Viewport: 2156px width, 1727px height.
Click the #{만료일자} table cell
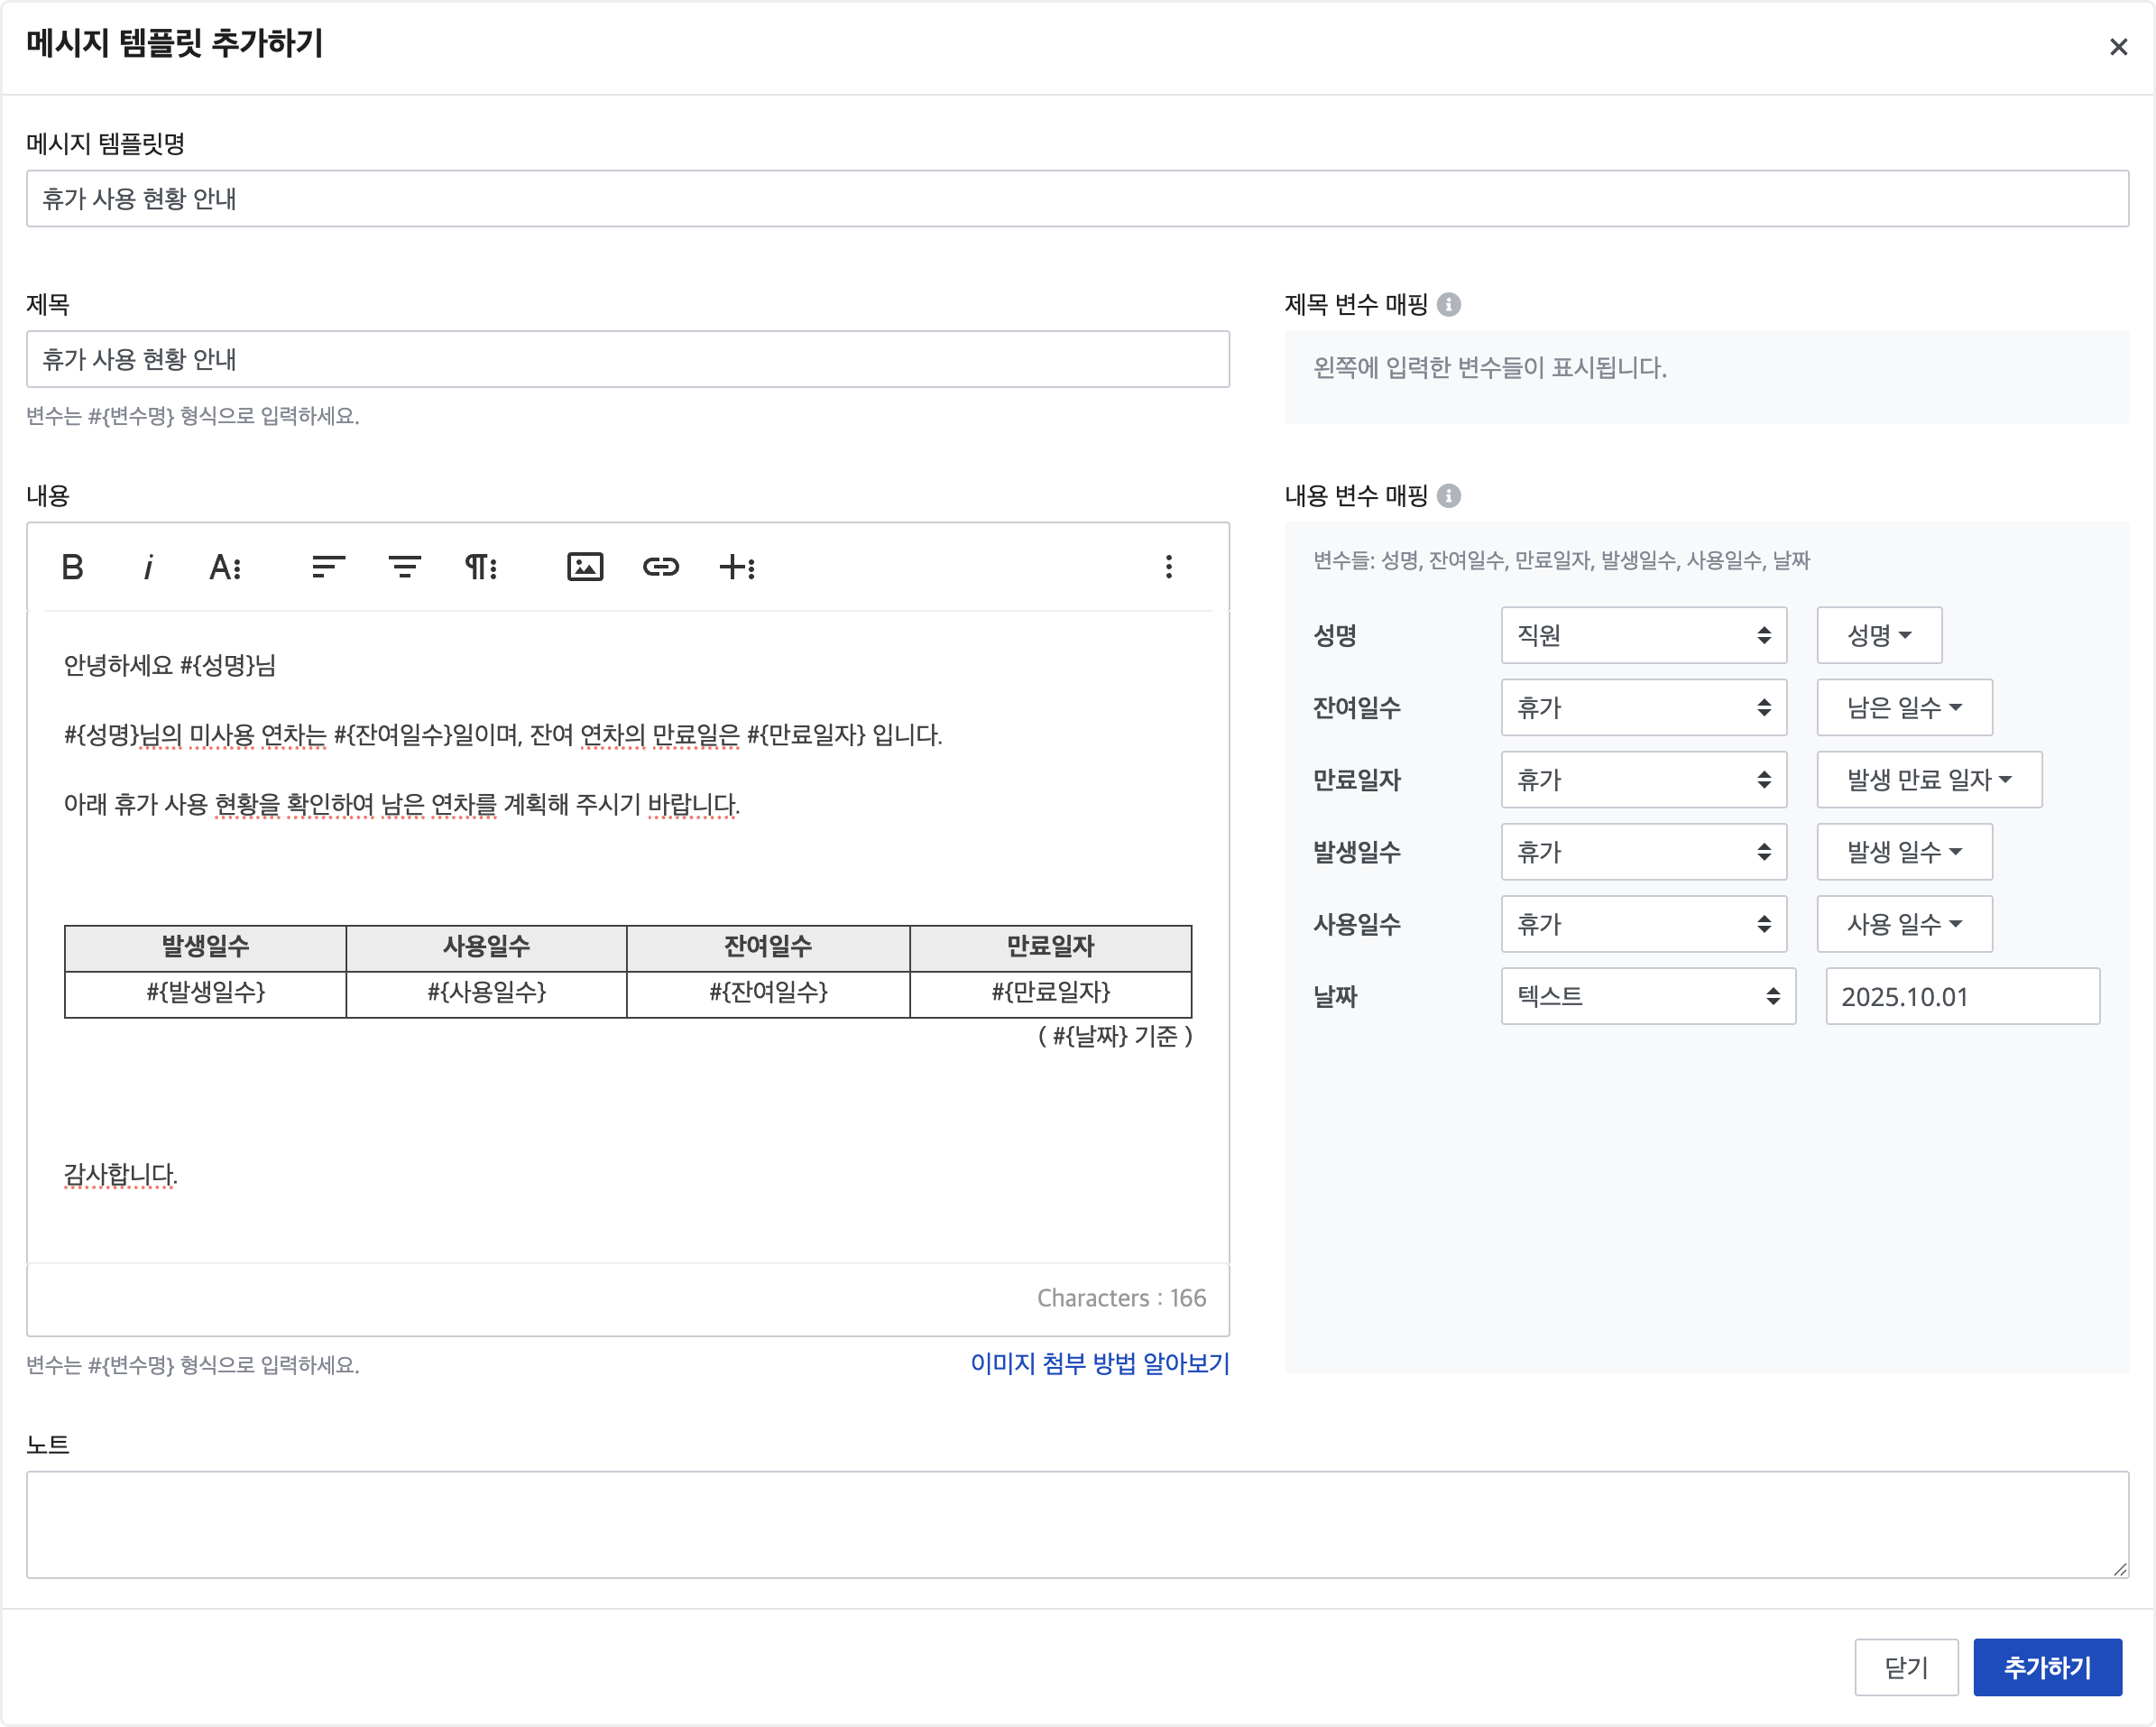[1050, 993]
